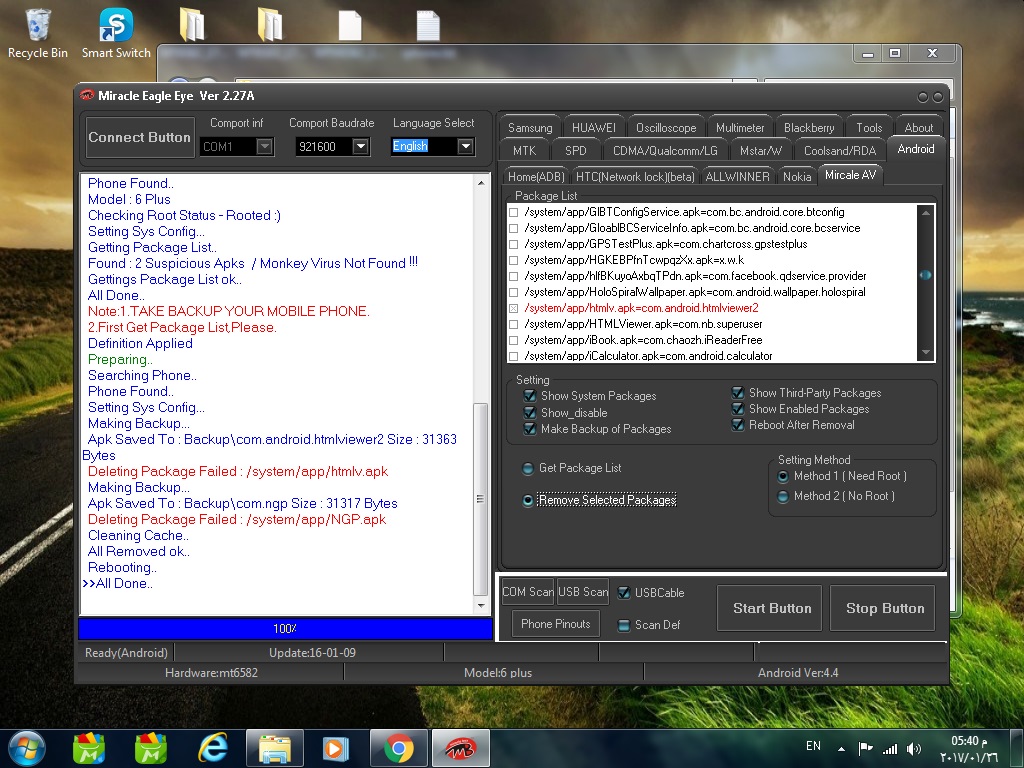Toggle the Scan Def checkbox
Screen dimensions: 1024x768
pyautogui.click(x=624, y=625)
